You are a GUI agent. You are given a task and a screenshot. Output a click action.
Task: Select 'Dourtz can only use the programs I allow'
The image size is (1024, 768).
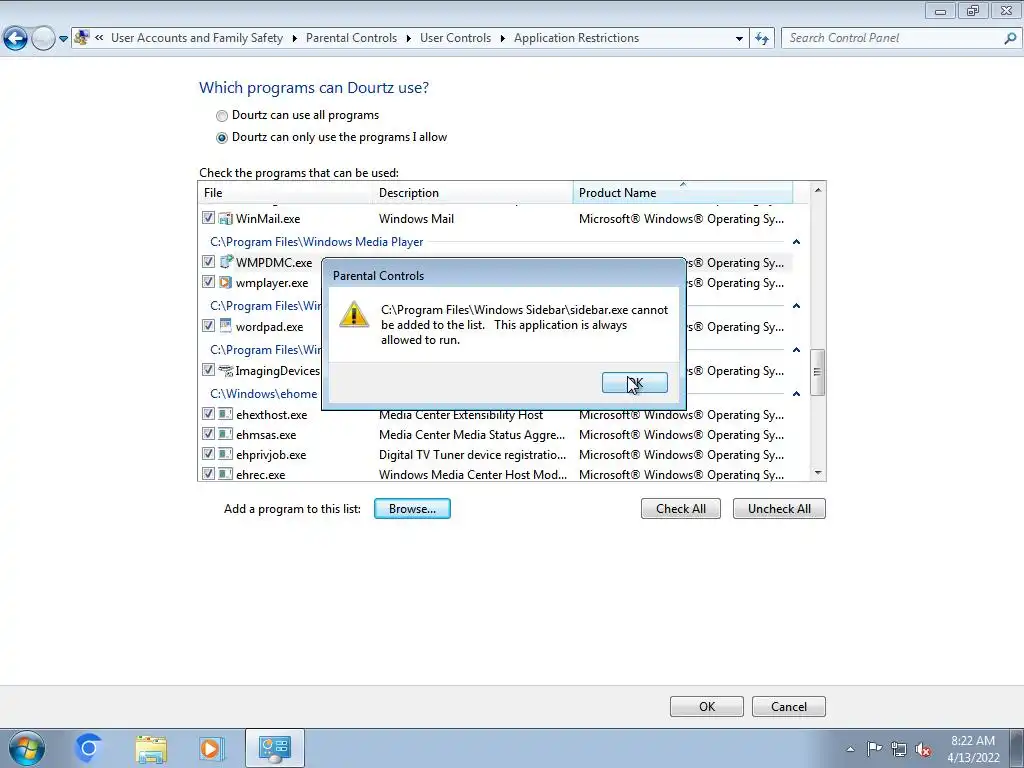pos(222,138)
